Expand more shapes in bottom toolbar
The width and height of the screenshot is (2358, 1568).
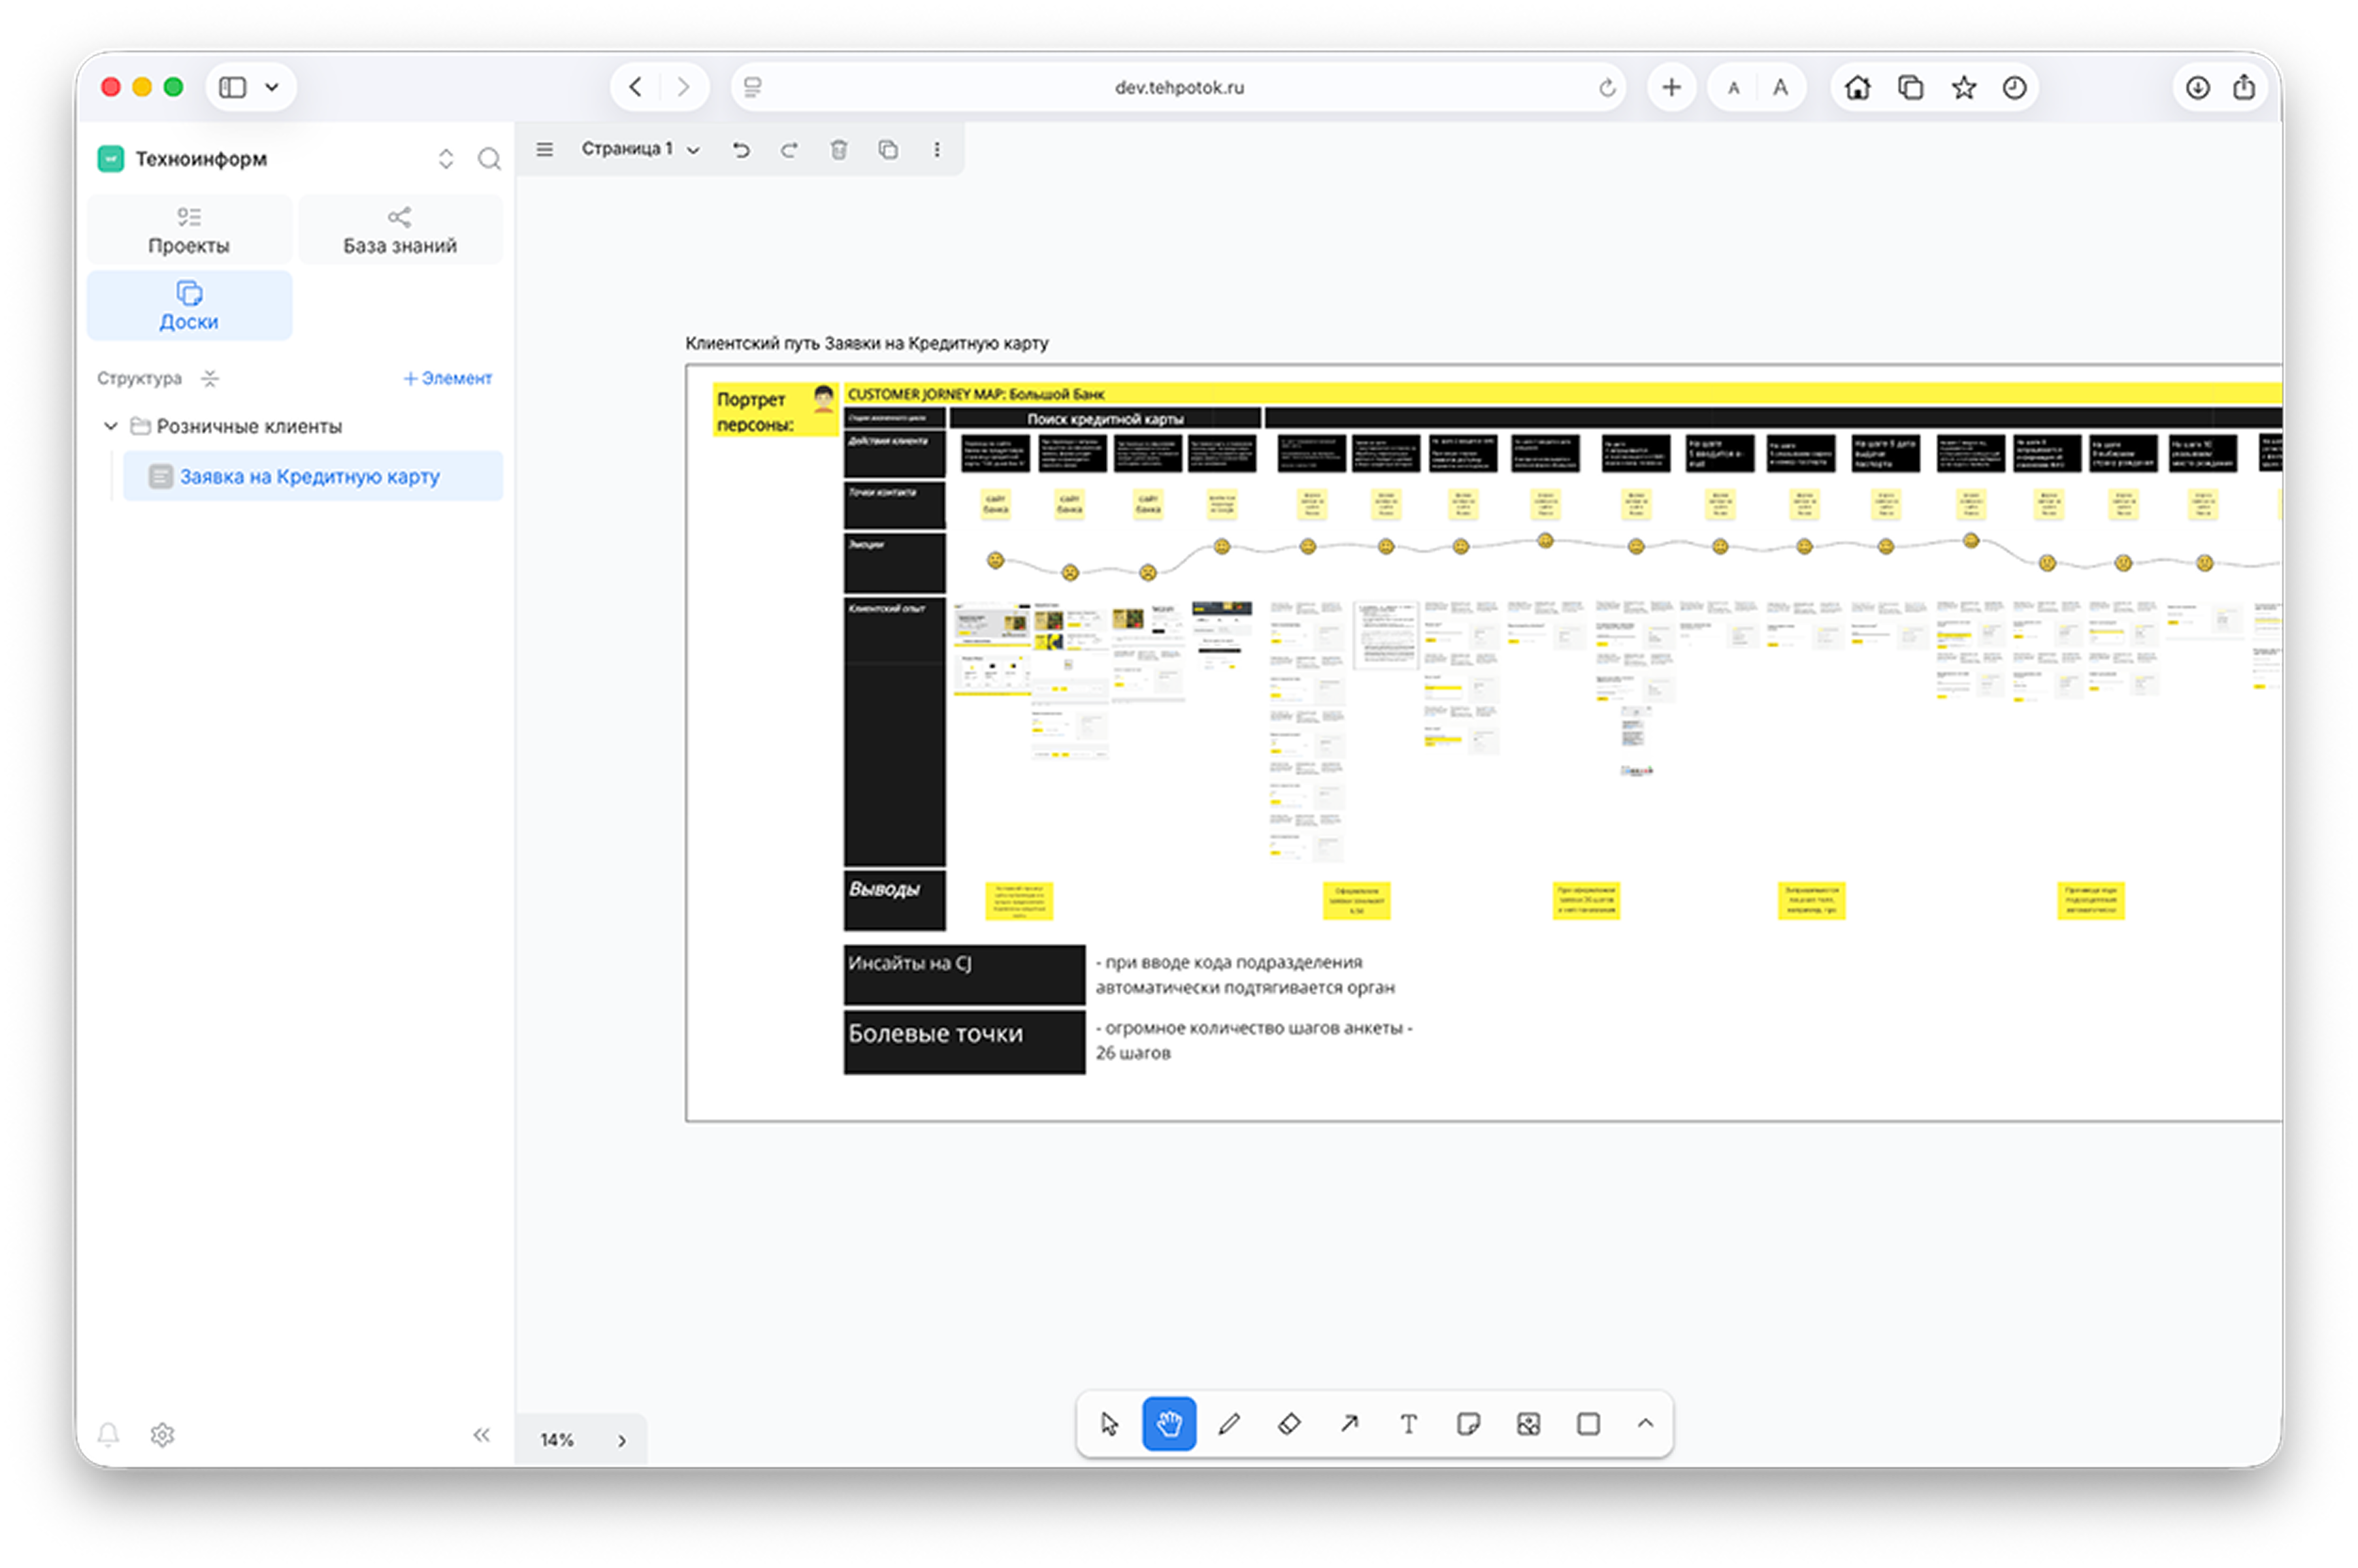point(1645,1423)
